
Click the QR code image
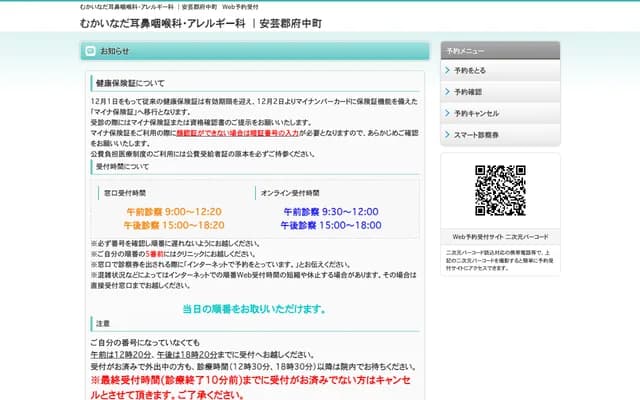pyautogui.click(x=500, y=190)
